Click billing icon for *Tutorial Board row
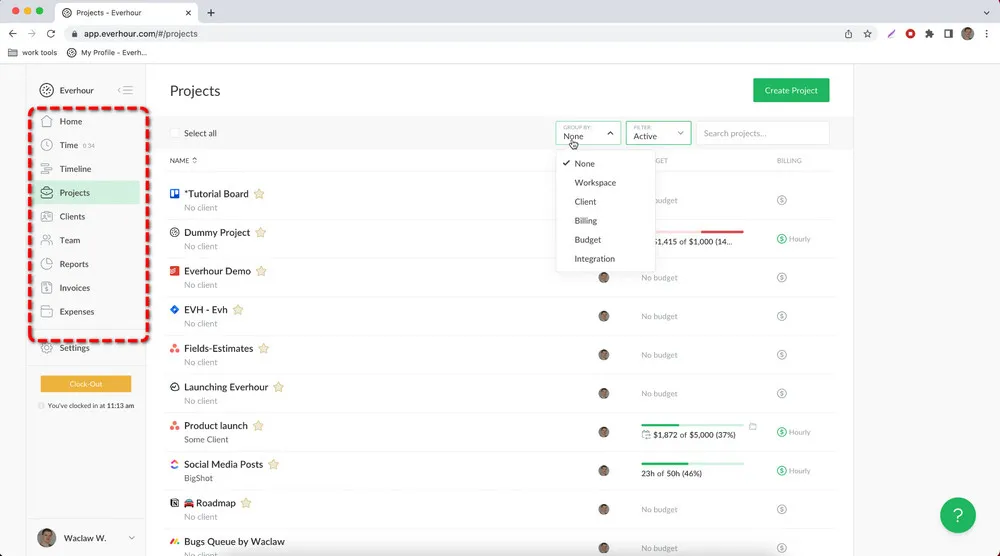This screenshot has height=556, width=1000. point(781,200)
